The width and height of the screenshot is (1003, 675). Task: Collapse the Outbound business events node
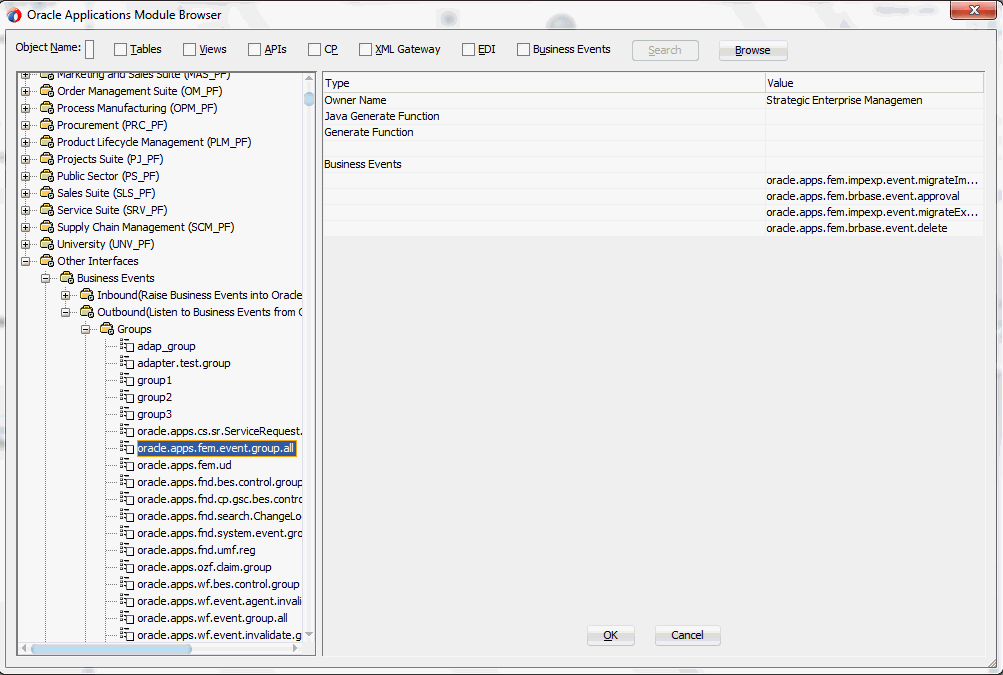(x=65, y=312)
